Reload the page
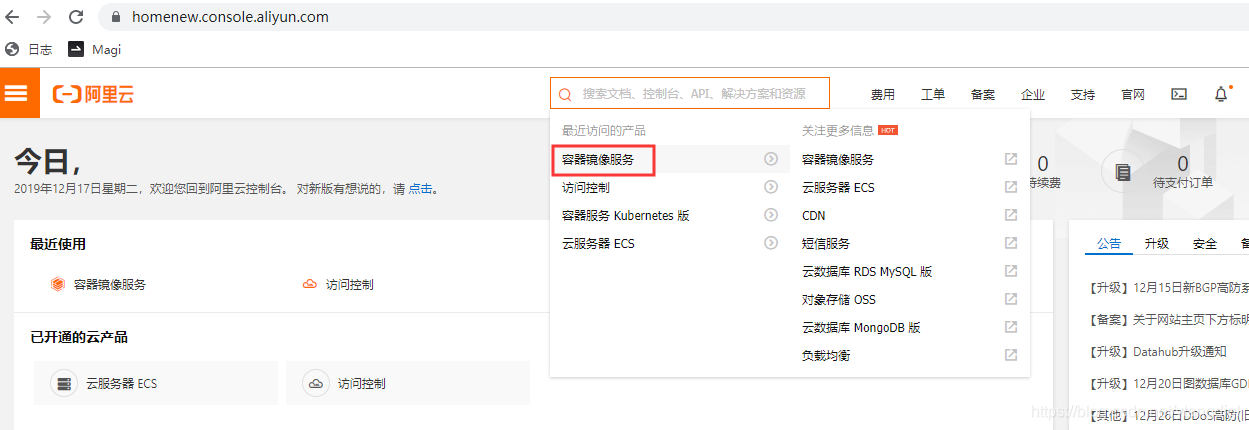Viewport: 1249px width, 430px height. [76, 17]
